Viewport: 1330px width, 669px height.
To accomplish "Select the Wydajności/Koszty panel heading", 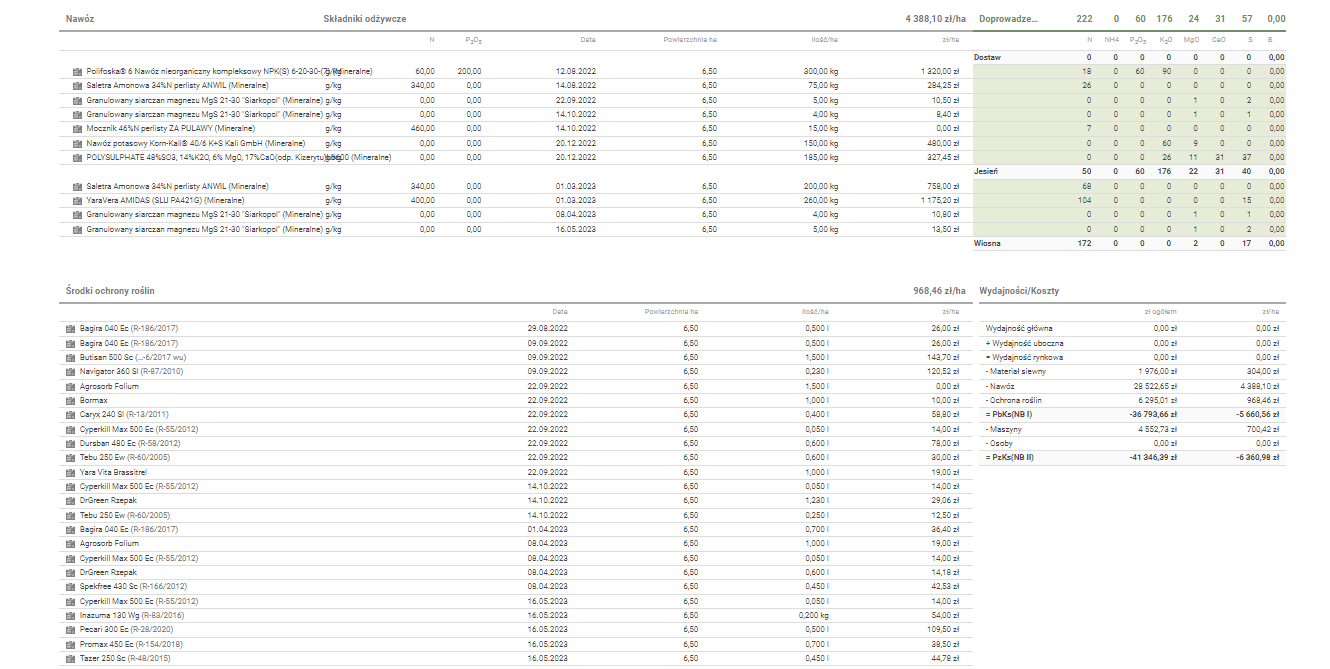I will [1019, 291].
